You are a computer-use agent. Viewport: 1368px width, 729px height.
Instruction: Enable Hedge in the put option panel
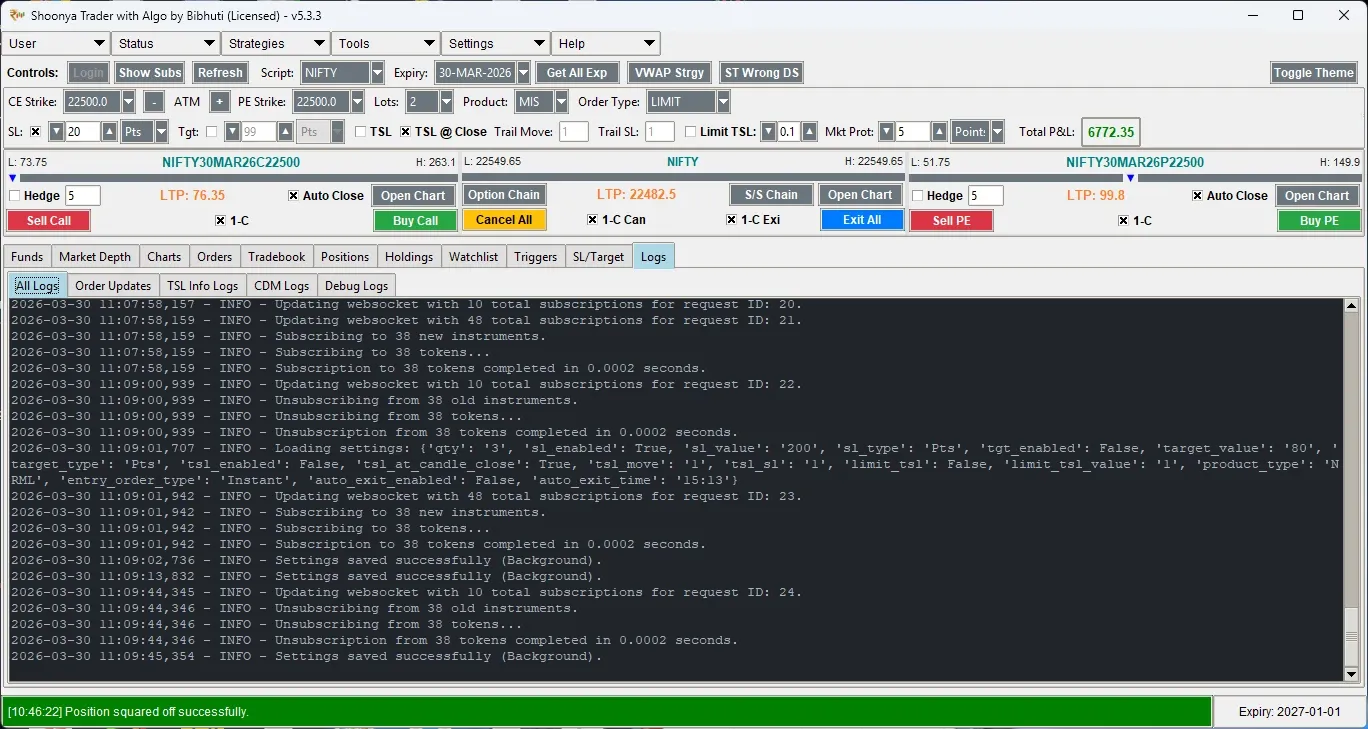(917, 196)
